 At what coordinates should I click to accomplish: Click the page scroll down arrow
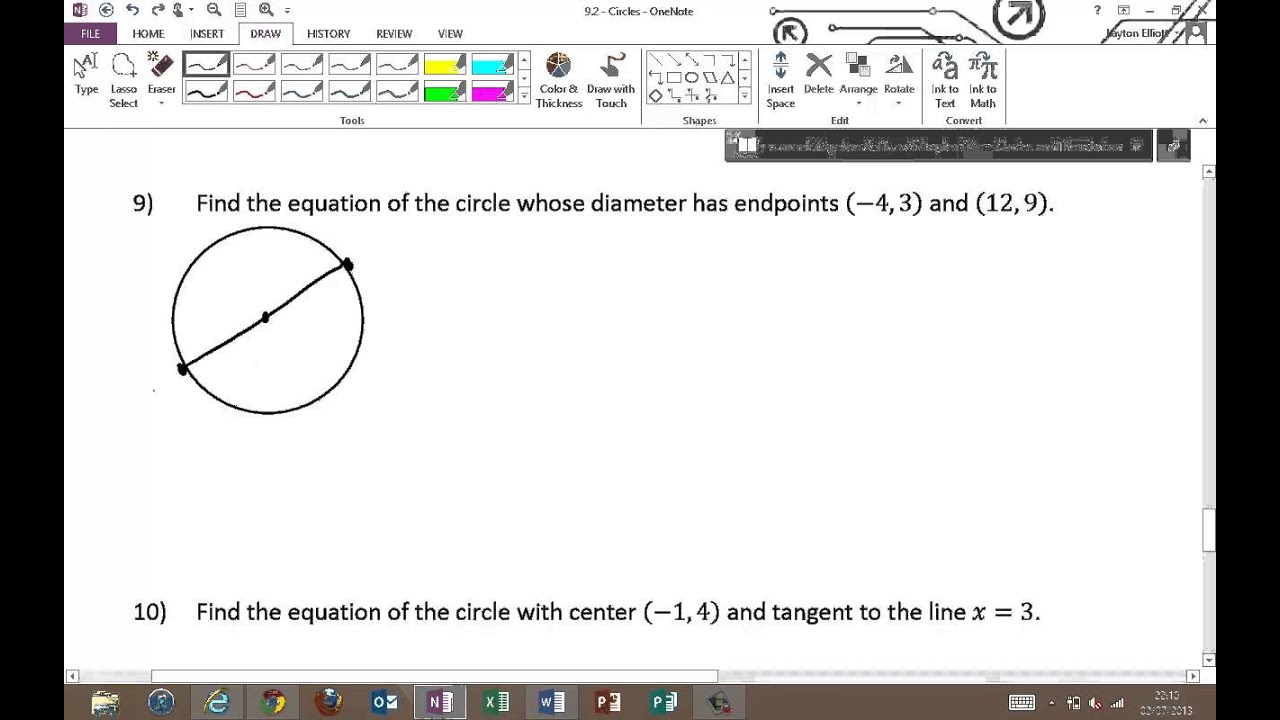(1209, 660)
